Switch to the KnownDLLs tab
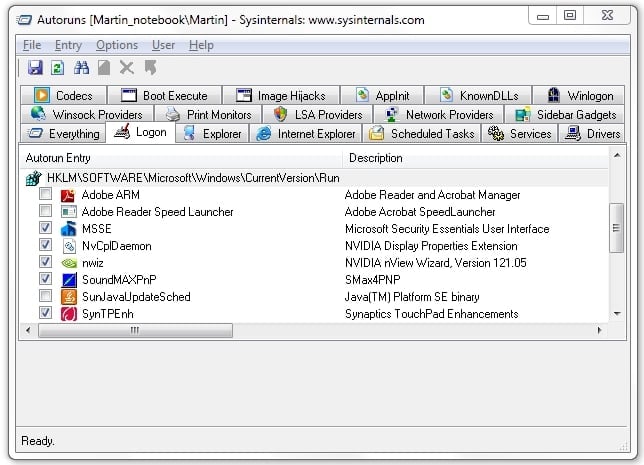This screenshot has height=465, width=644. point(478,95)
